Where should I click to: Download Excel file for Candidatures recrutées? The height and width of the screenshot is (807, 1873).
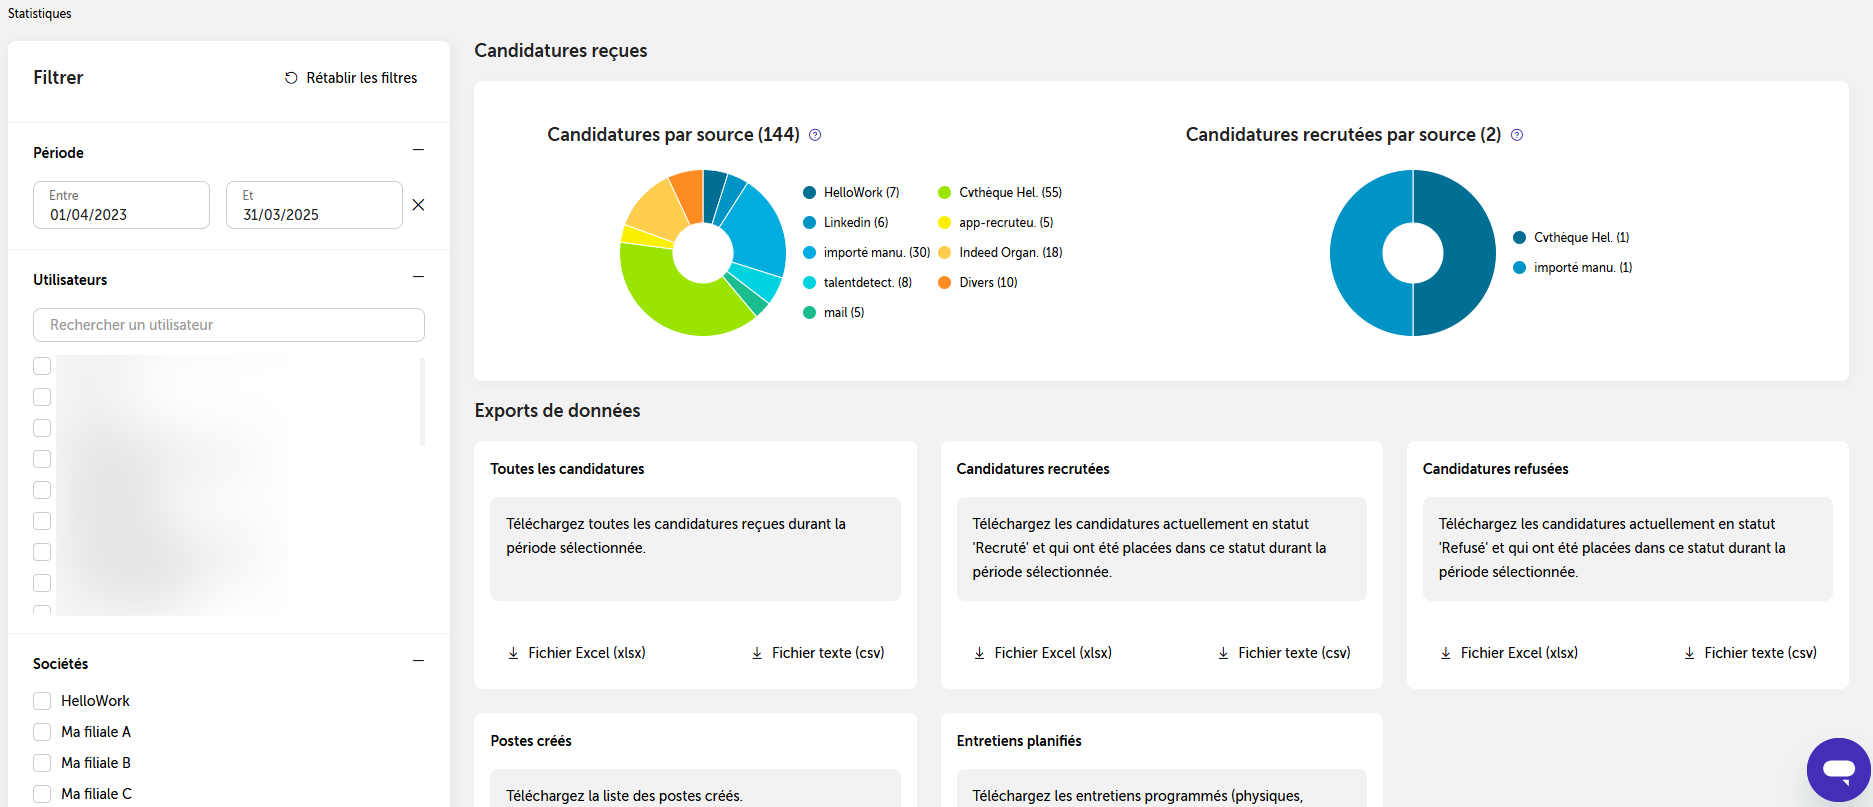(1043, 653)
